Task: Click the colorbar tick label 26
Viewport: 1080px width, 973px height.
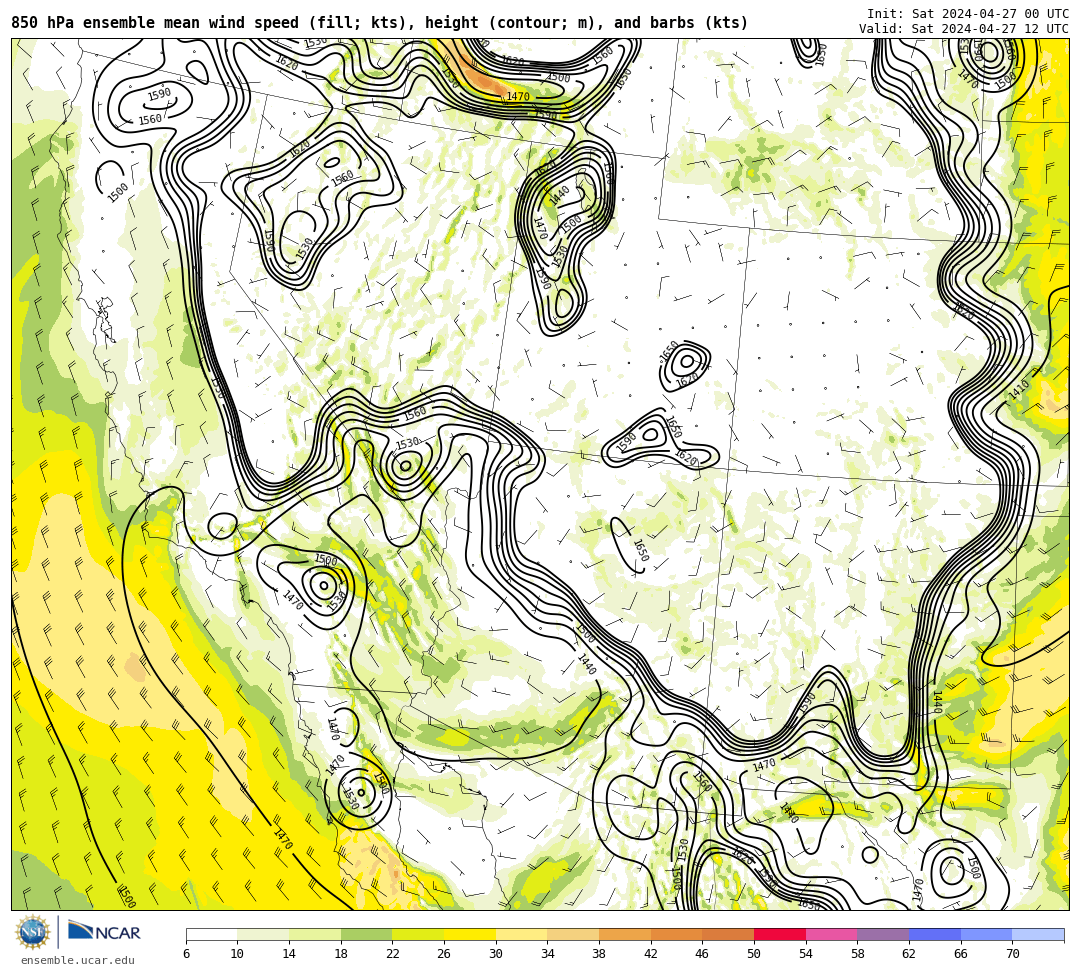Action: (444, 954)
